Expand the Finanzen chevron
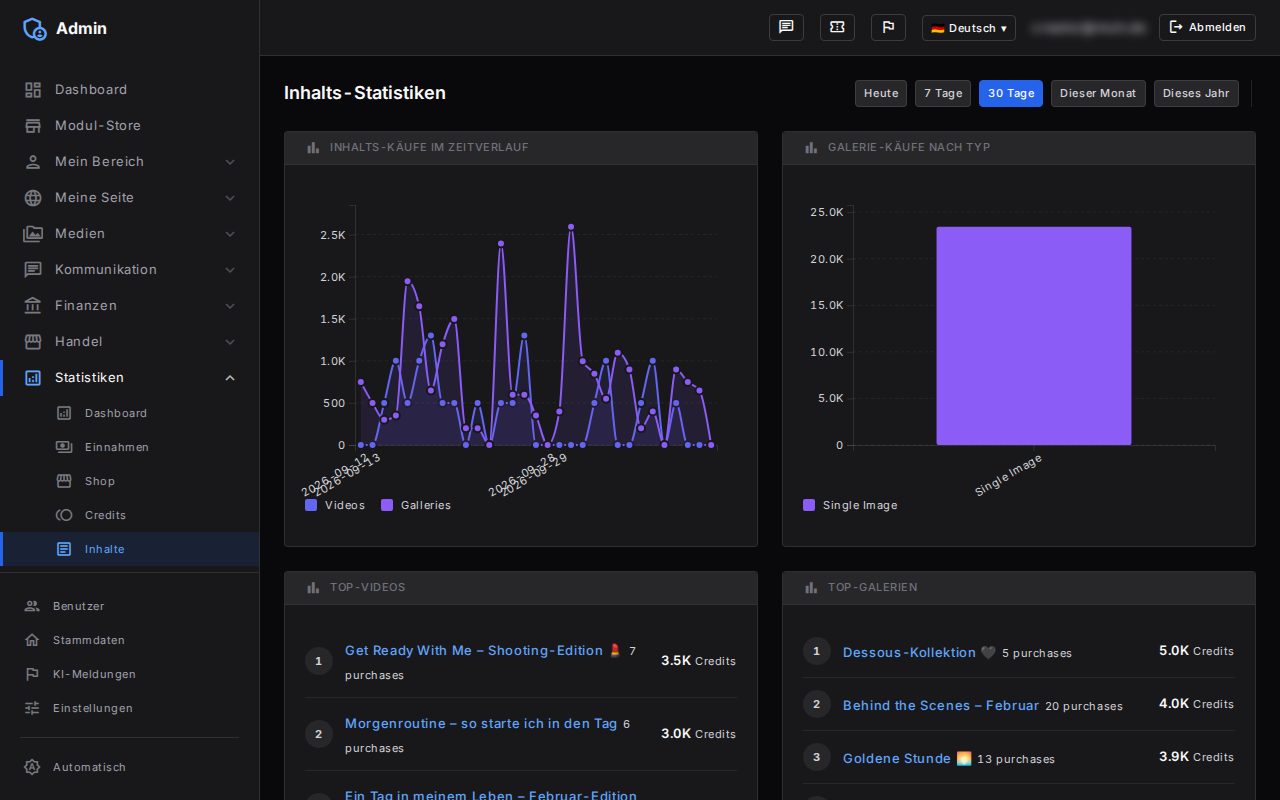The image size is (1280, 800). click(230, 306)
